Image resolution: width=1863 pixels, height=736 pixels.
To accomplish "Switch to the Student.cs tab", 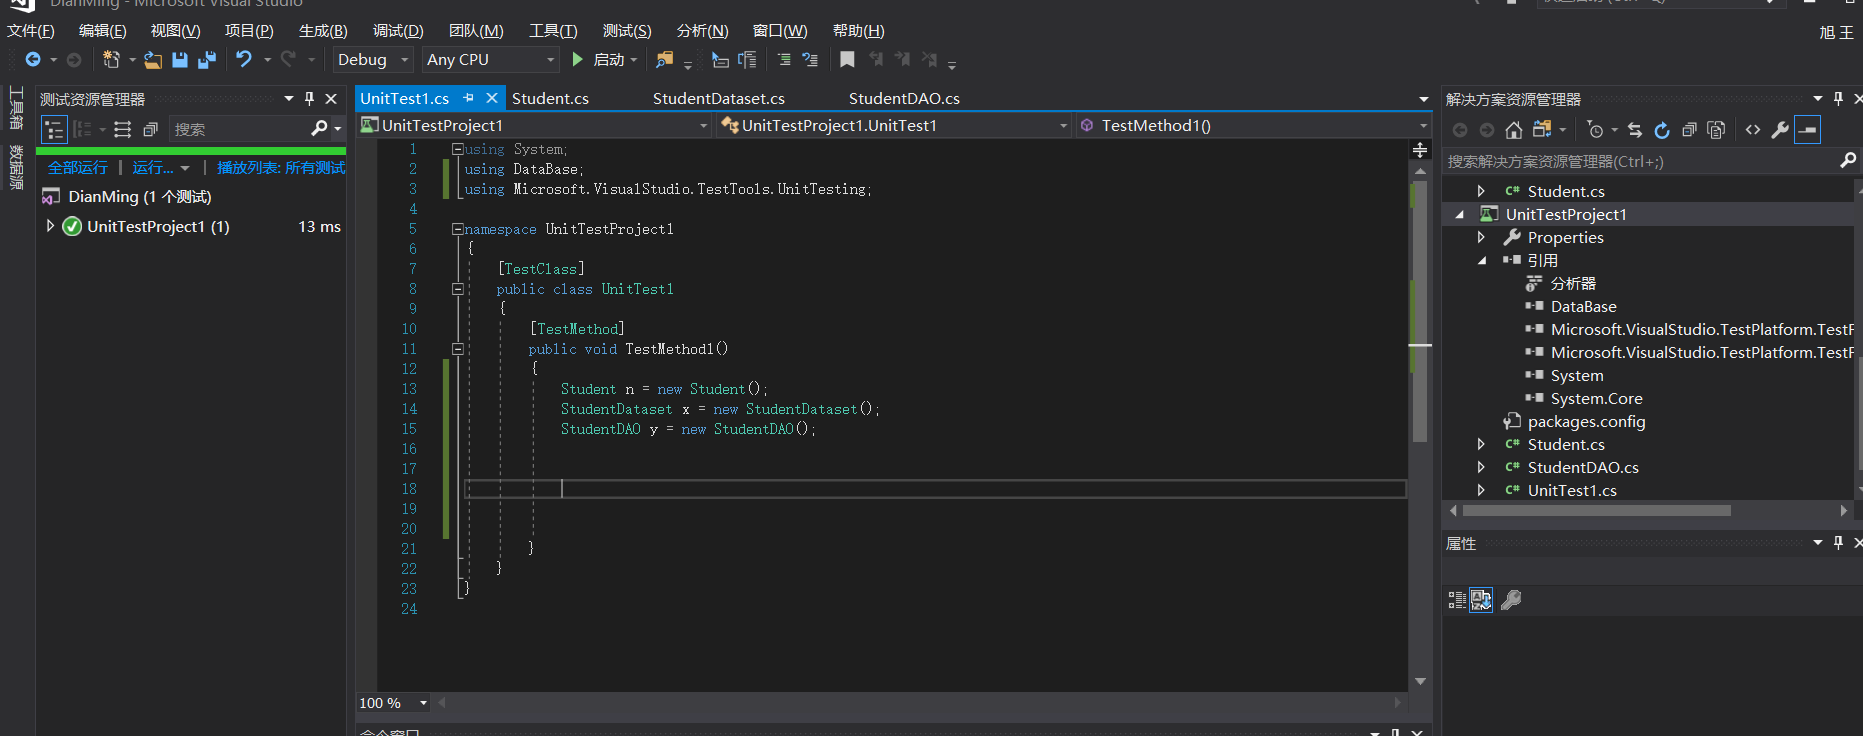I will point(550,98).
